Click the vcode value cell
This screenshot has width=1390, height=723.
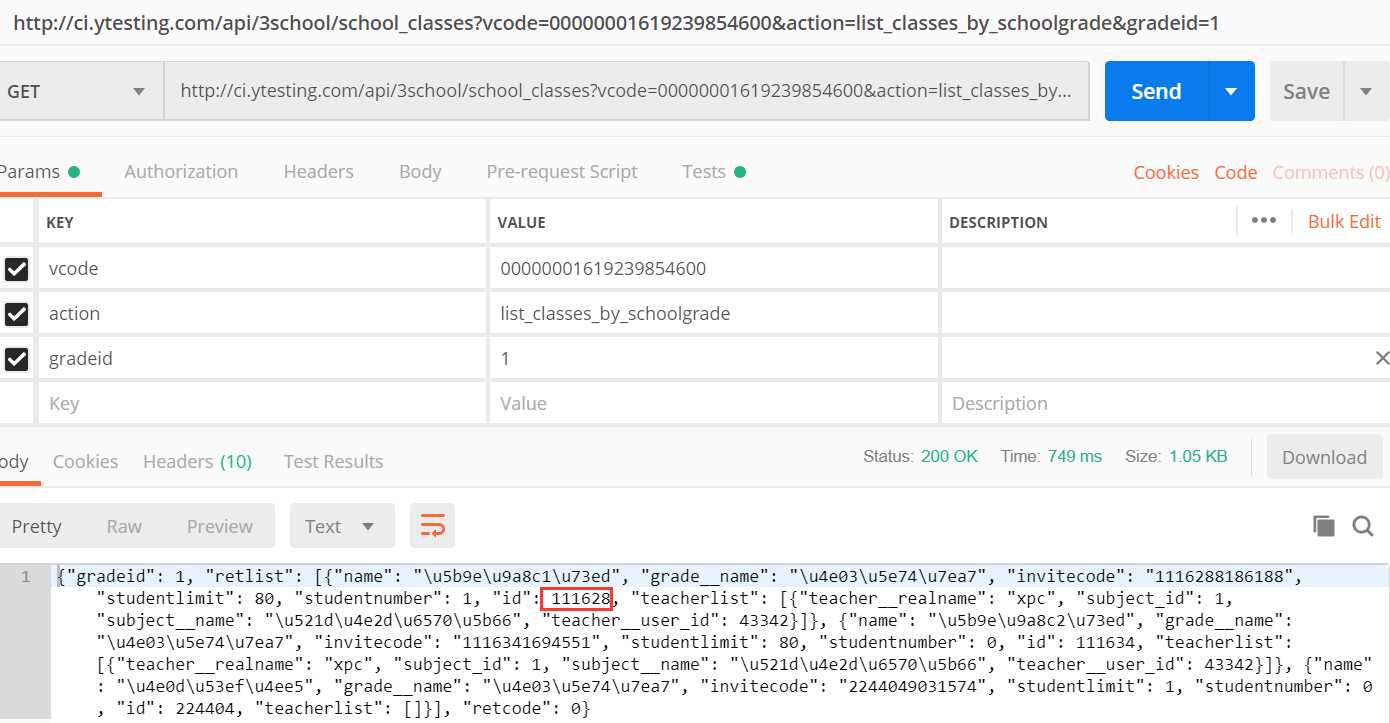(x=714, y=269)
